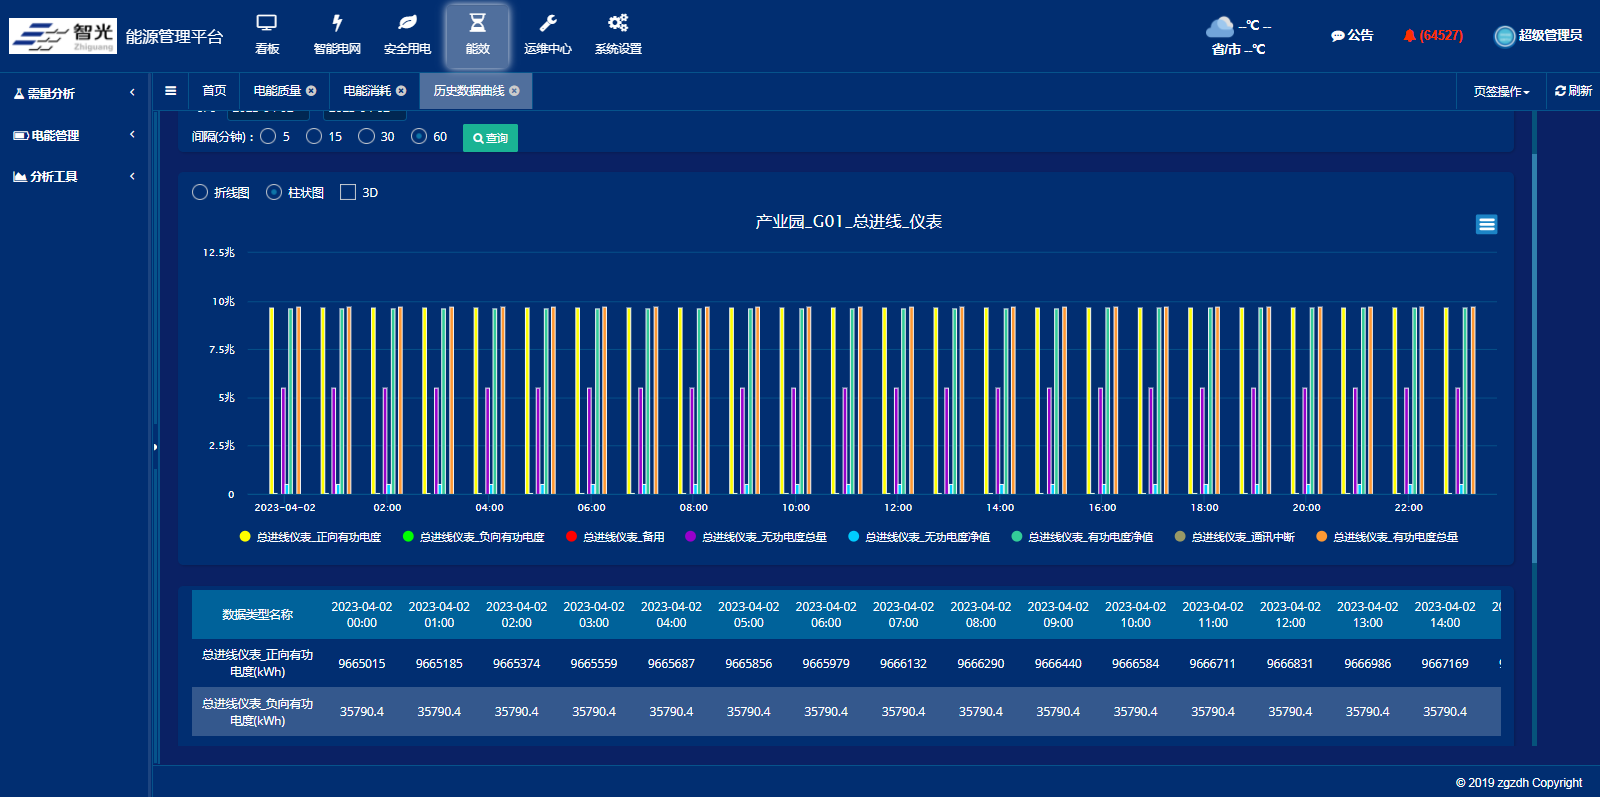Image resolution: width=1600 pixels, height=797 pixels.
Task: Open 系统设置 gears icon
Action: (x=618, y=24)
